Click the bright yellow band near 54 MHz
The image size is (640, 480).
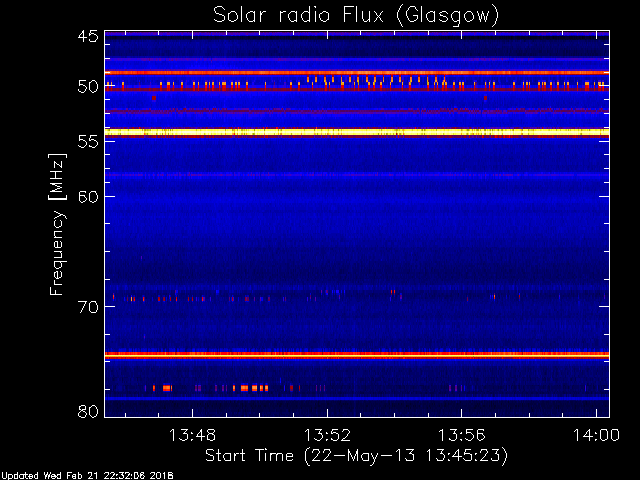click(357, 132)
